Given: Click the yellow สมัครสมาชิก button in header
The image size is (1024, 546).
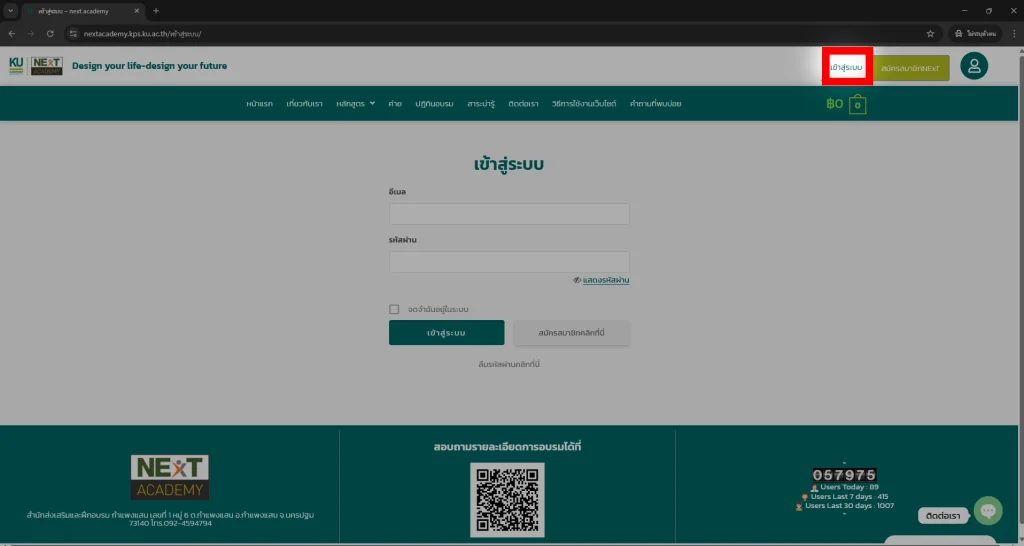Looking at the screenshot, I should [909, 68].
